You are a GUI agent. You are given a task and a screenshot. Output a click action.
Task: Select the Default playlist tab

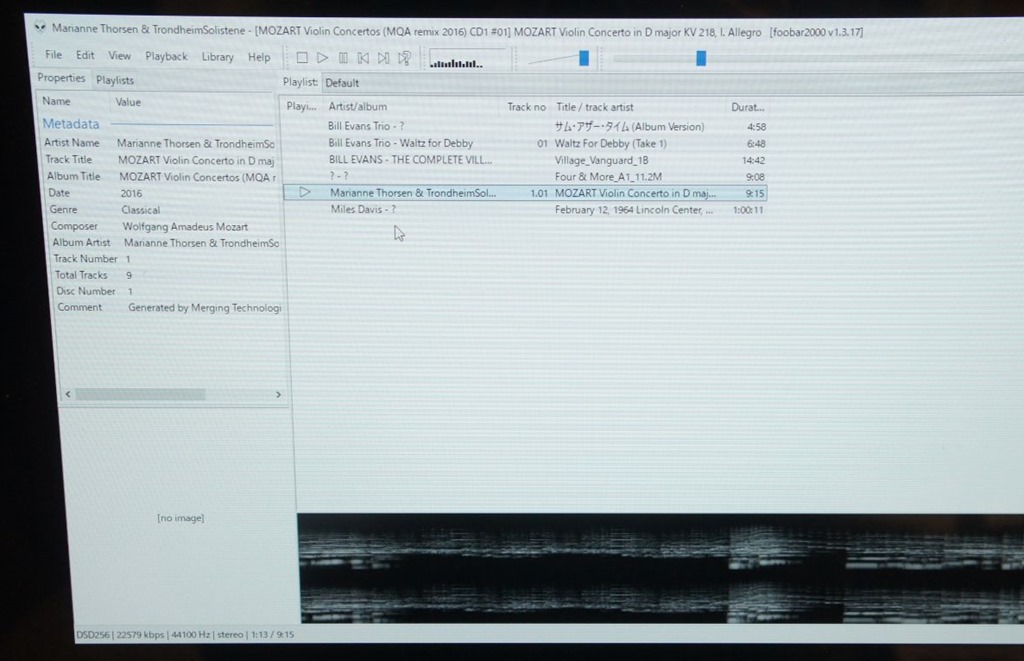tap(342, 83)
